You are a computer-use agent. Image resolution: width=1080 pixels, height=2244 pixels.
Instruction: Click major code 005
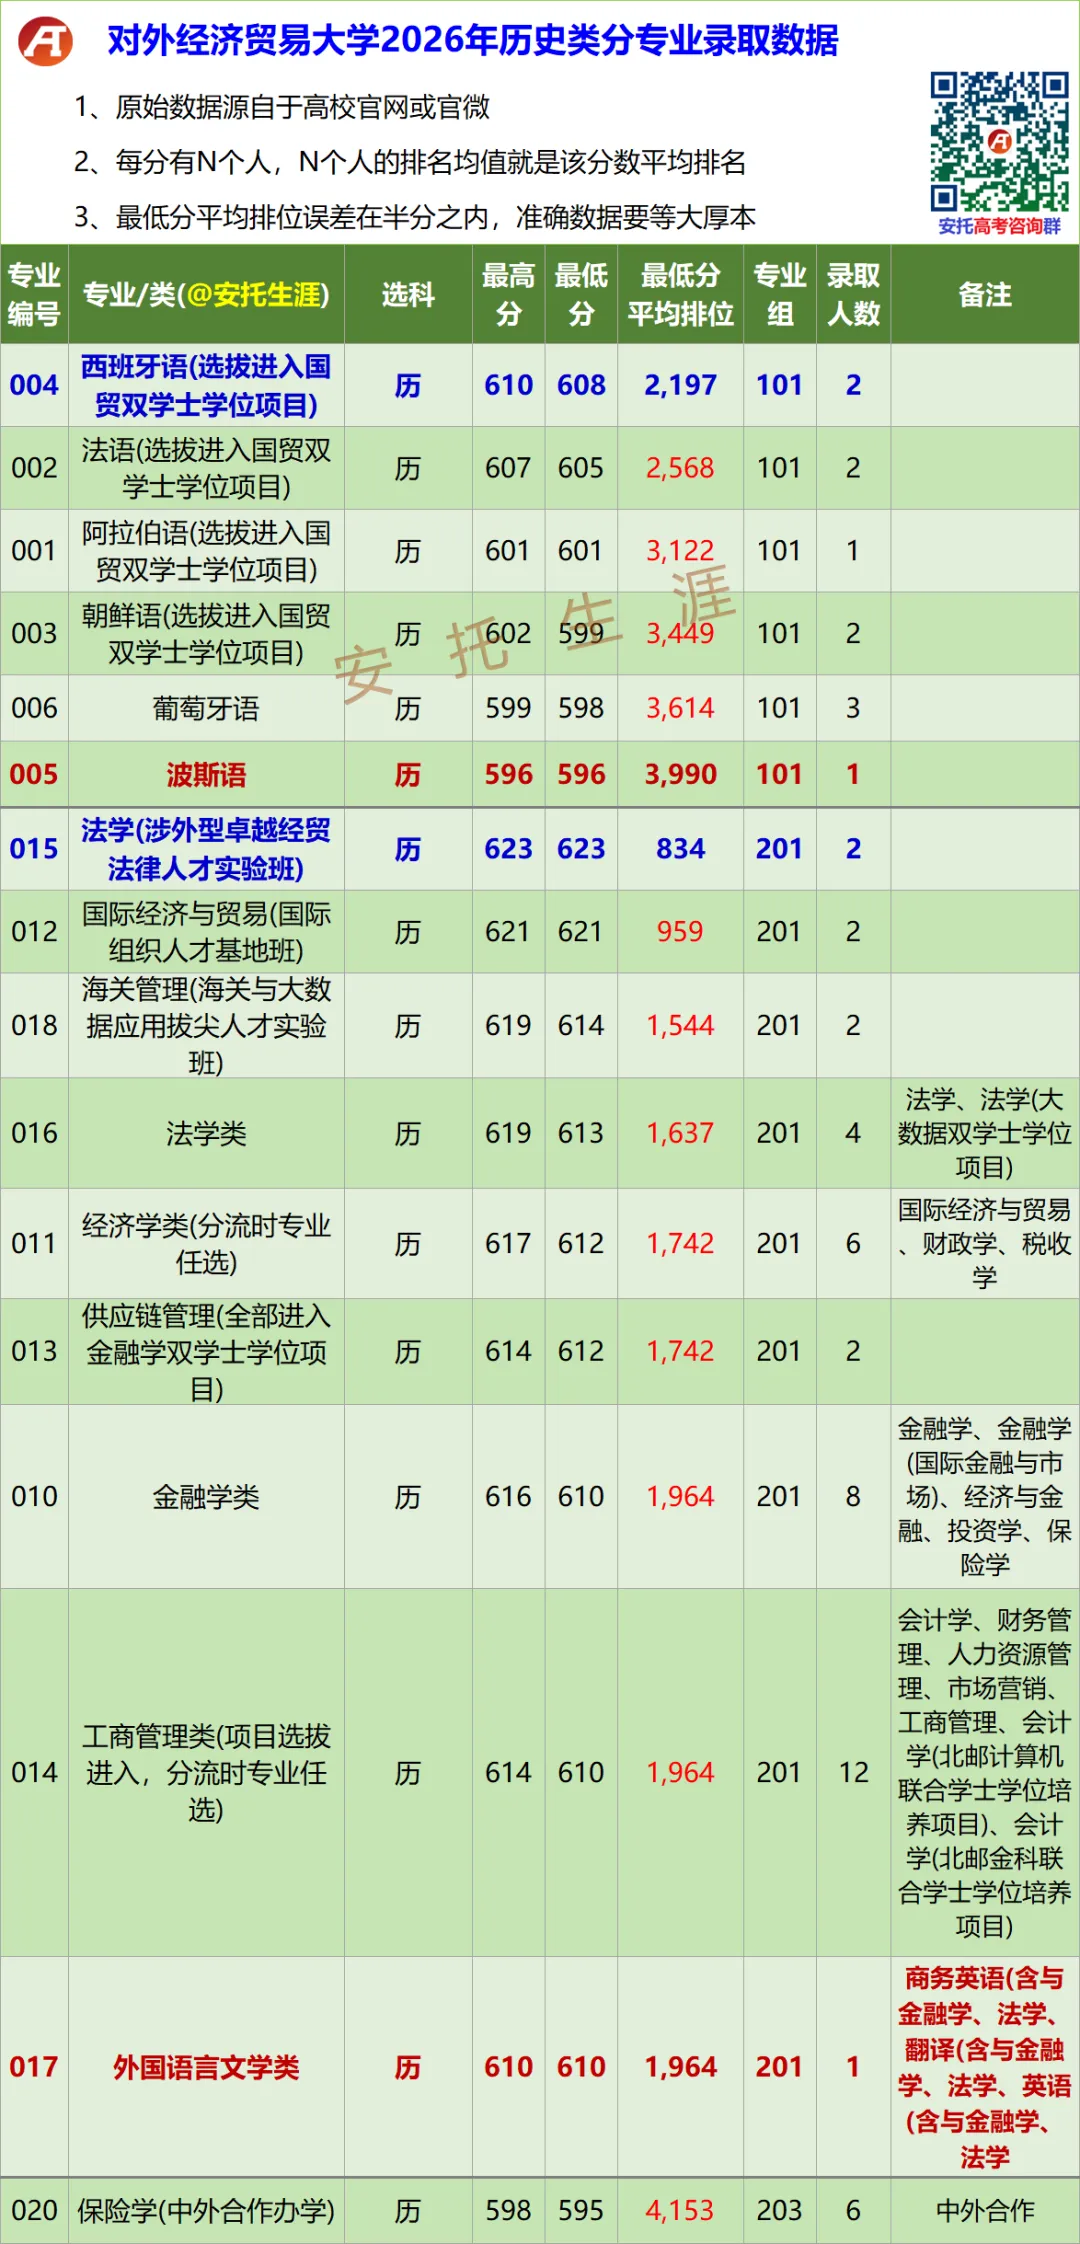(x=34, y=774)
